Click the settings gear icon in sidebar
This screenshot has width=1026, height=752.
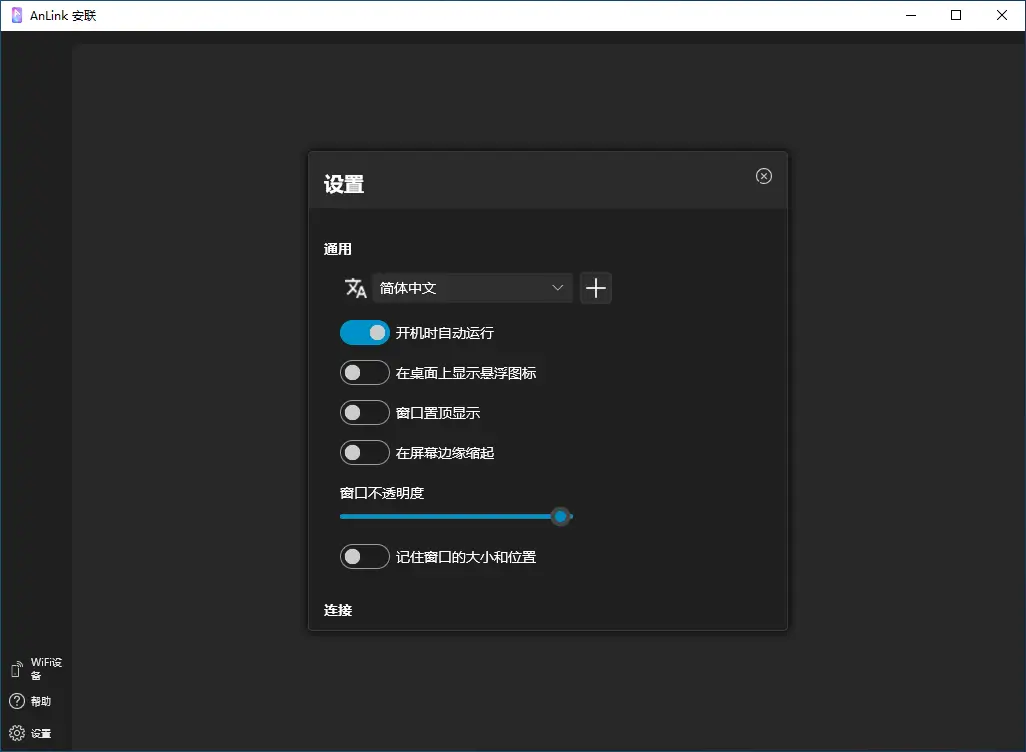[17, 733]
